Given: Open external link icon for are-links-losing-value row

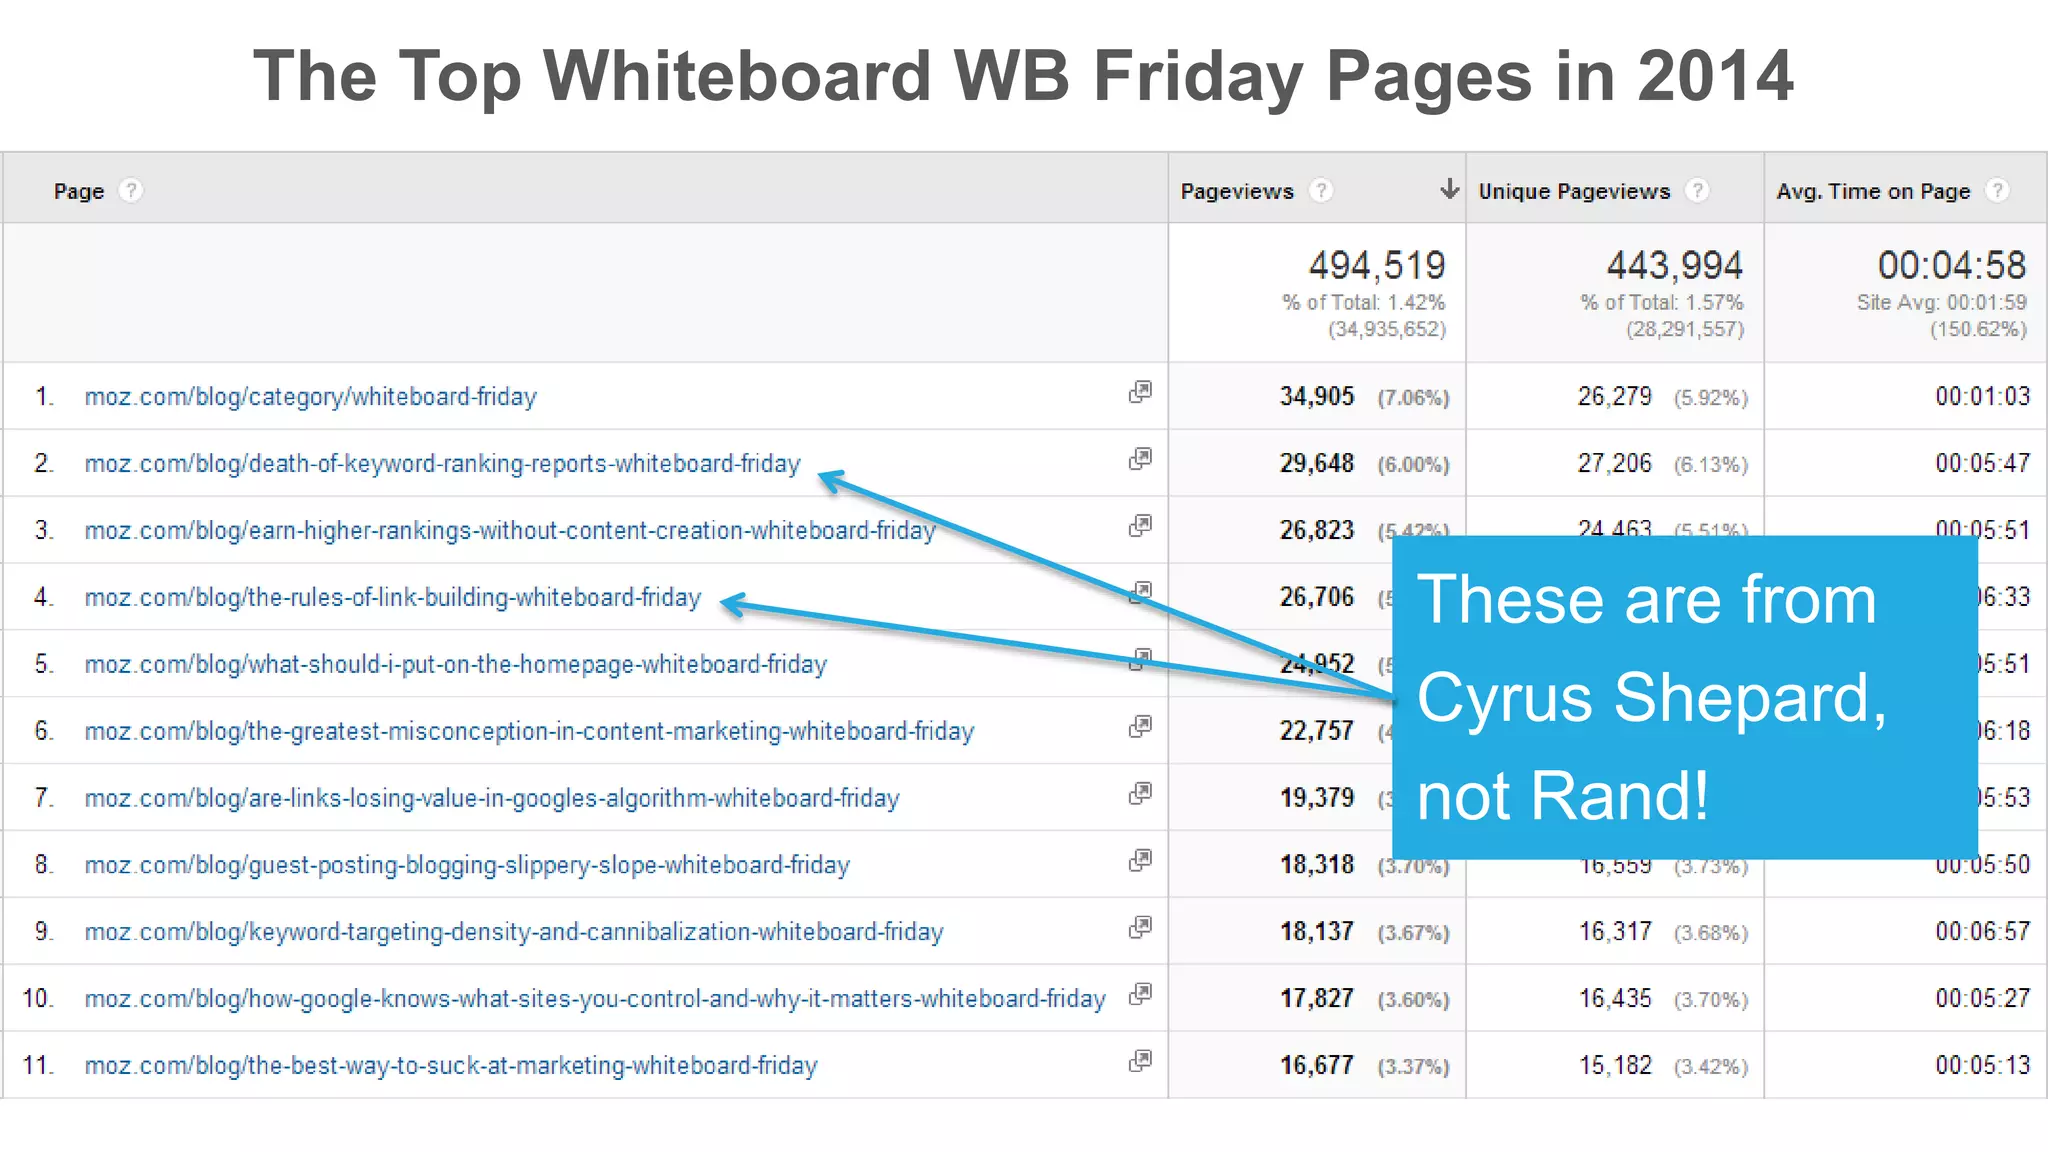Looking at the screenshot, I should 1140,794.
